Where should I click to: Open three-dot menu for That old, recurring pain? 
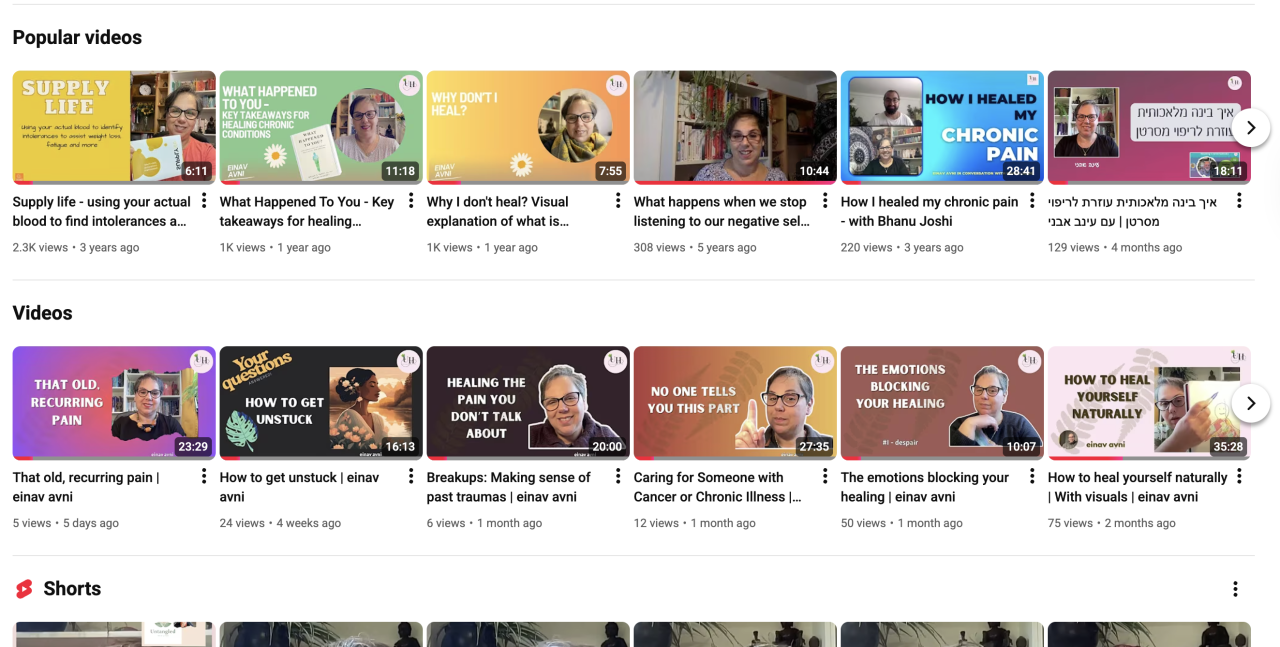(204, 477)
